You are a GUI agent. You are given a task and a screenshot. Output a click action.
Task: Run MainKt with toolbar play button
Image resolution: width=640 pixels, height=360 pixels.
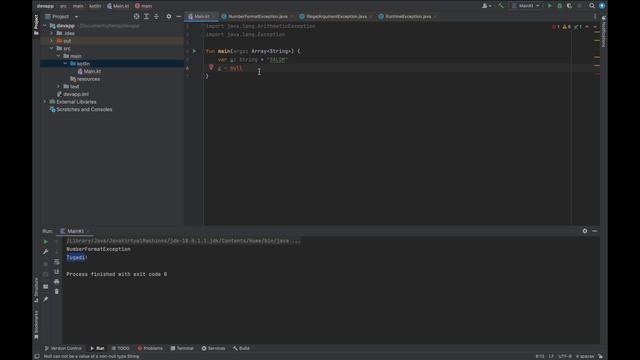tap(550, 6)
